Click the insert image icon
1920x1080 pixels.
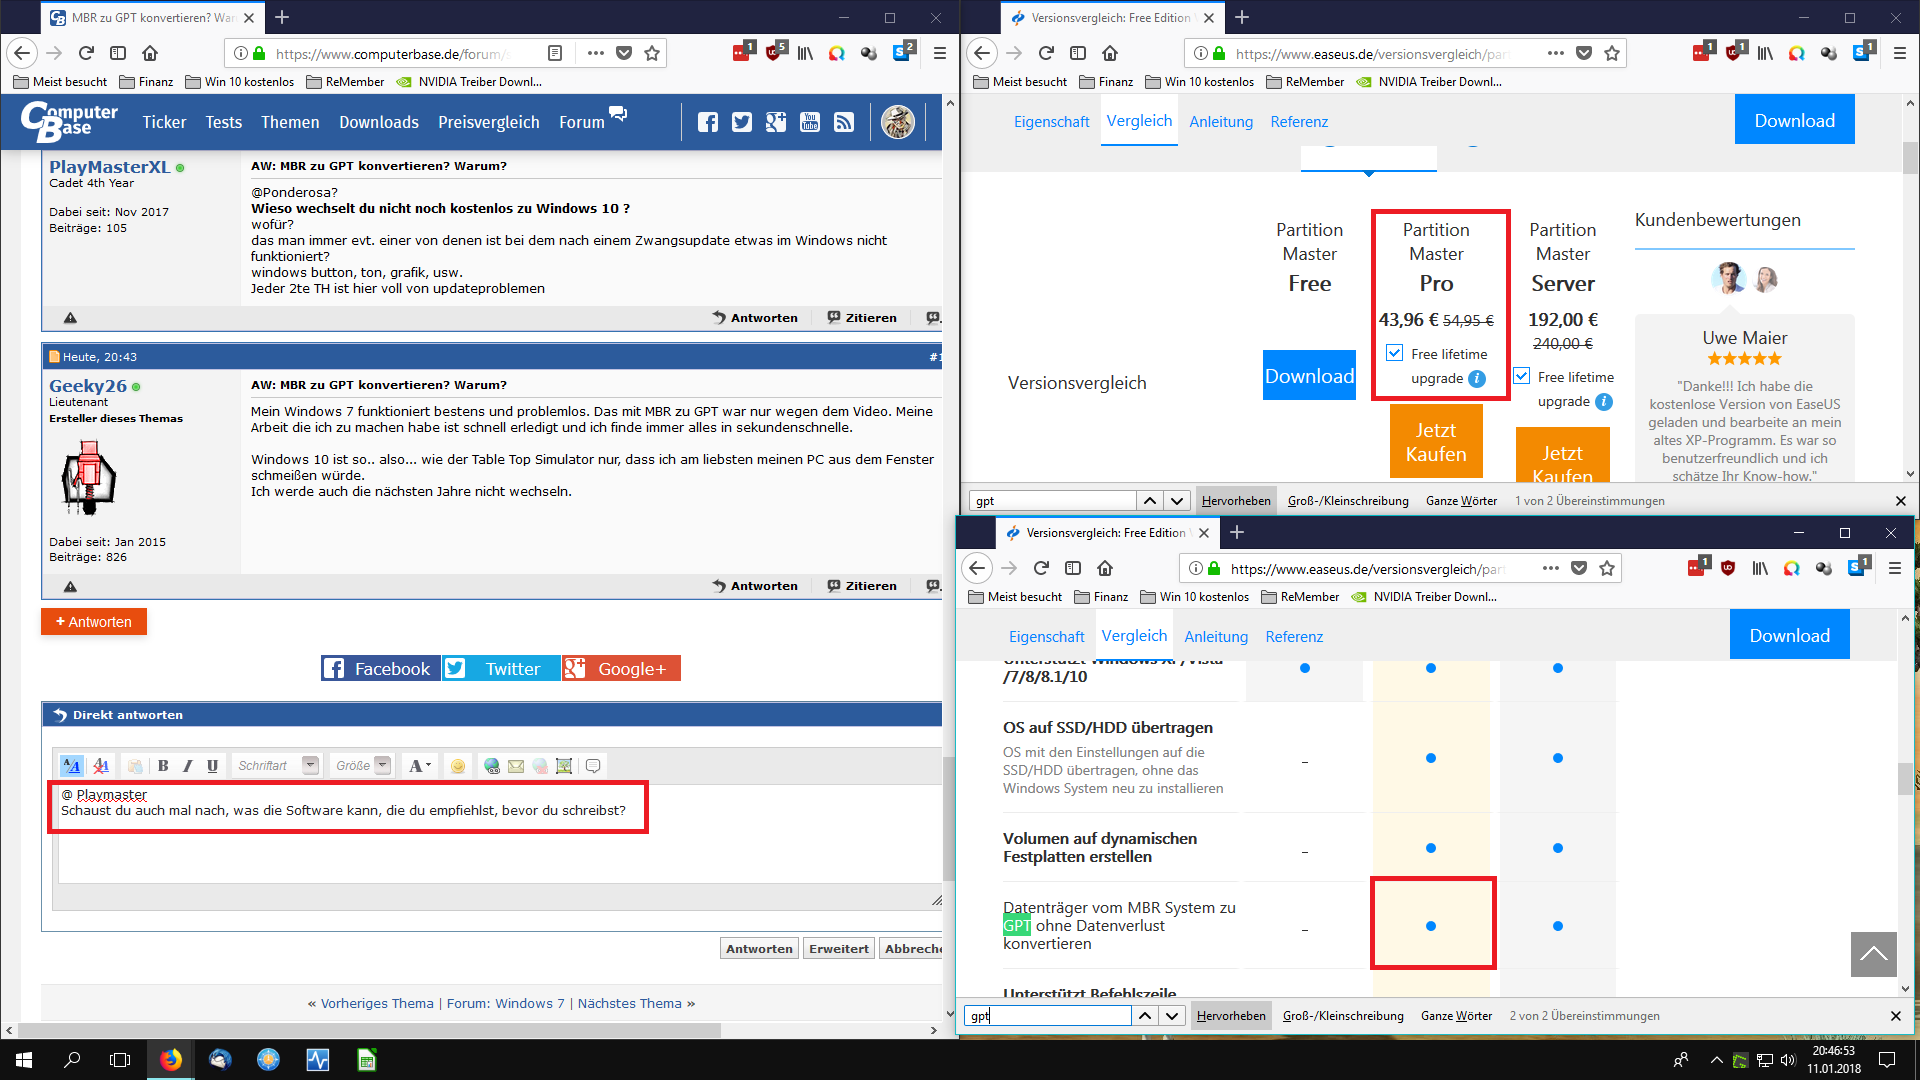(564, 766)
